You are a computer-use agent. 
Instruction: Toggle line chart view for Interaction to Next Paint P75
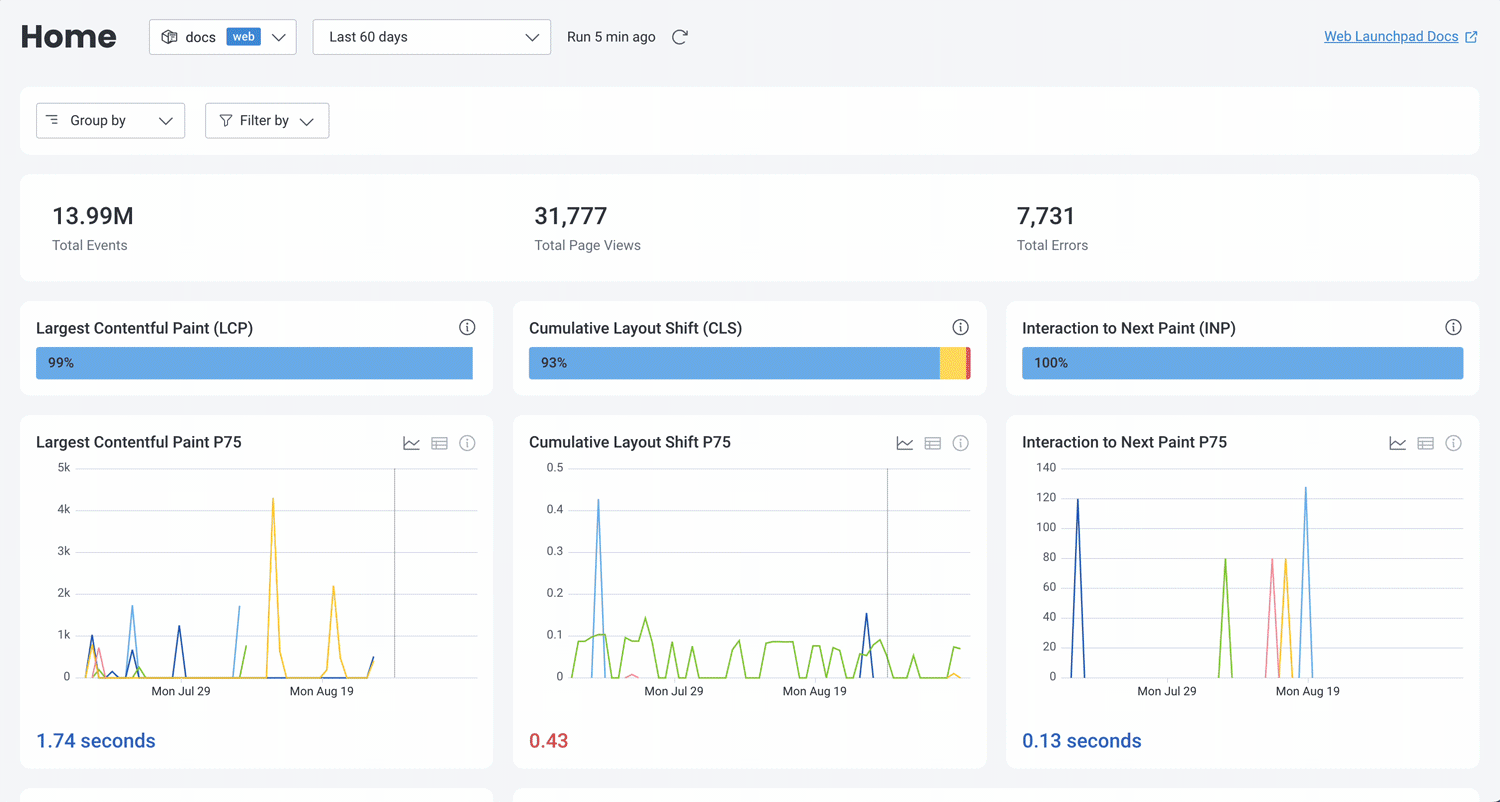click(x=1397, y=443)
